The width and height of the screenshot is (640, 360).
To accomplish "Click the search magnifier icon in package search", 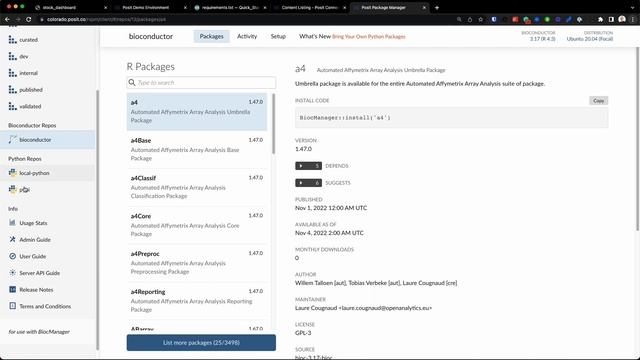I will [132, 82].
